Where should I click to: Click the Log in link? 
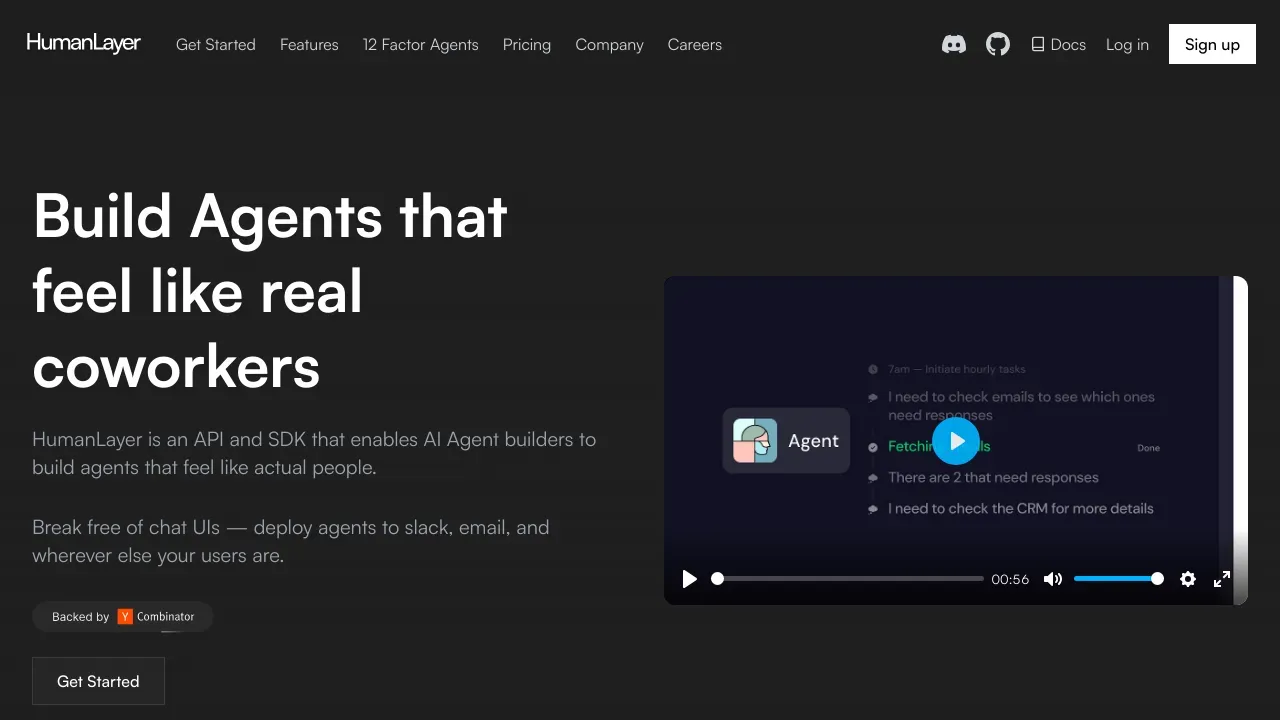pyautogui.click(x=1127, y=44)
